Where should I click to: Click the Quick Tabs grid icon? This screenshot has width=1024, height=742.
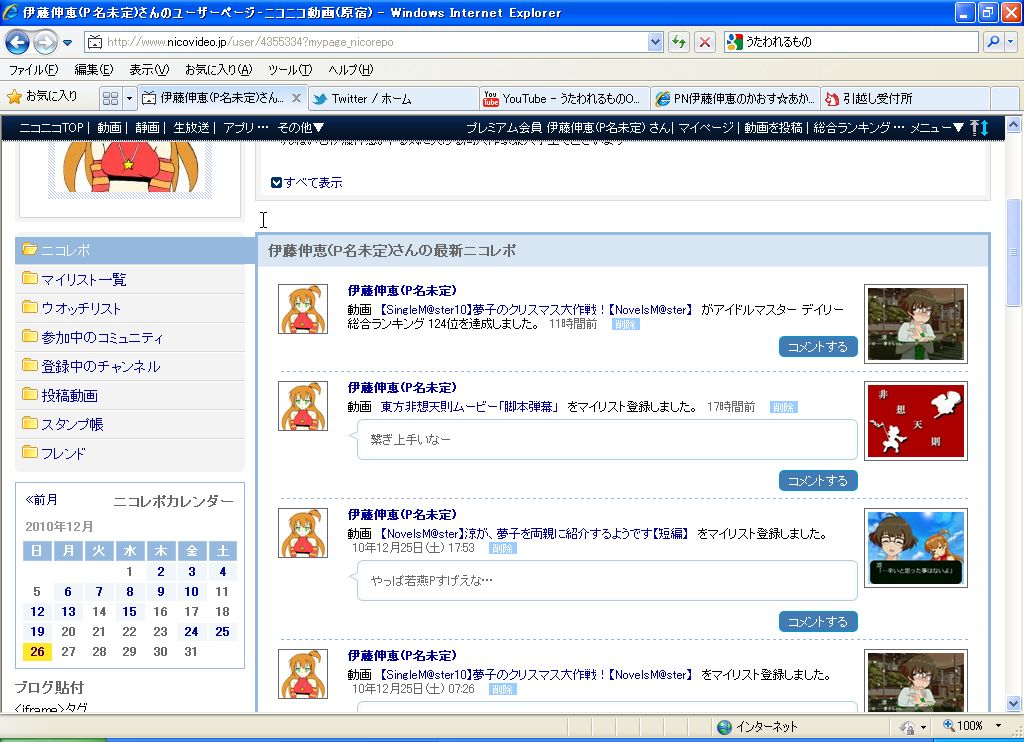pyautogui.click(x=110, y=99)
